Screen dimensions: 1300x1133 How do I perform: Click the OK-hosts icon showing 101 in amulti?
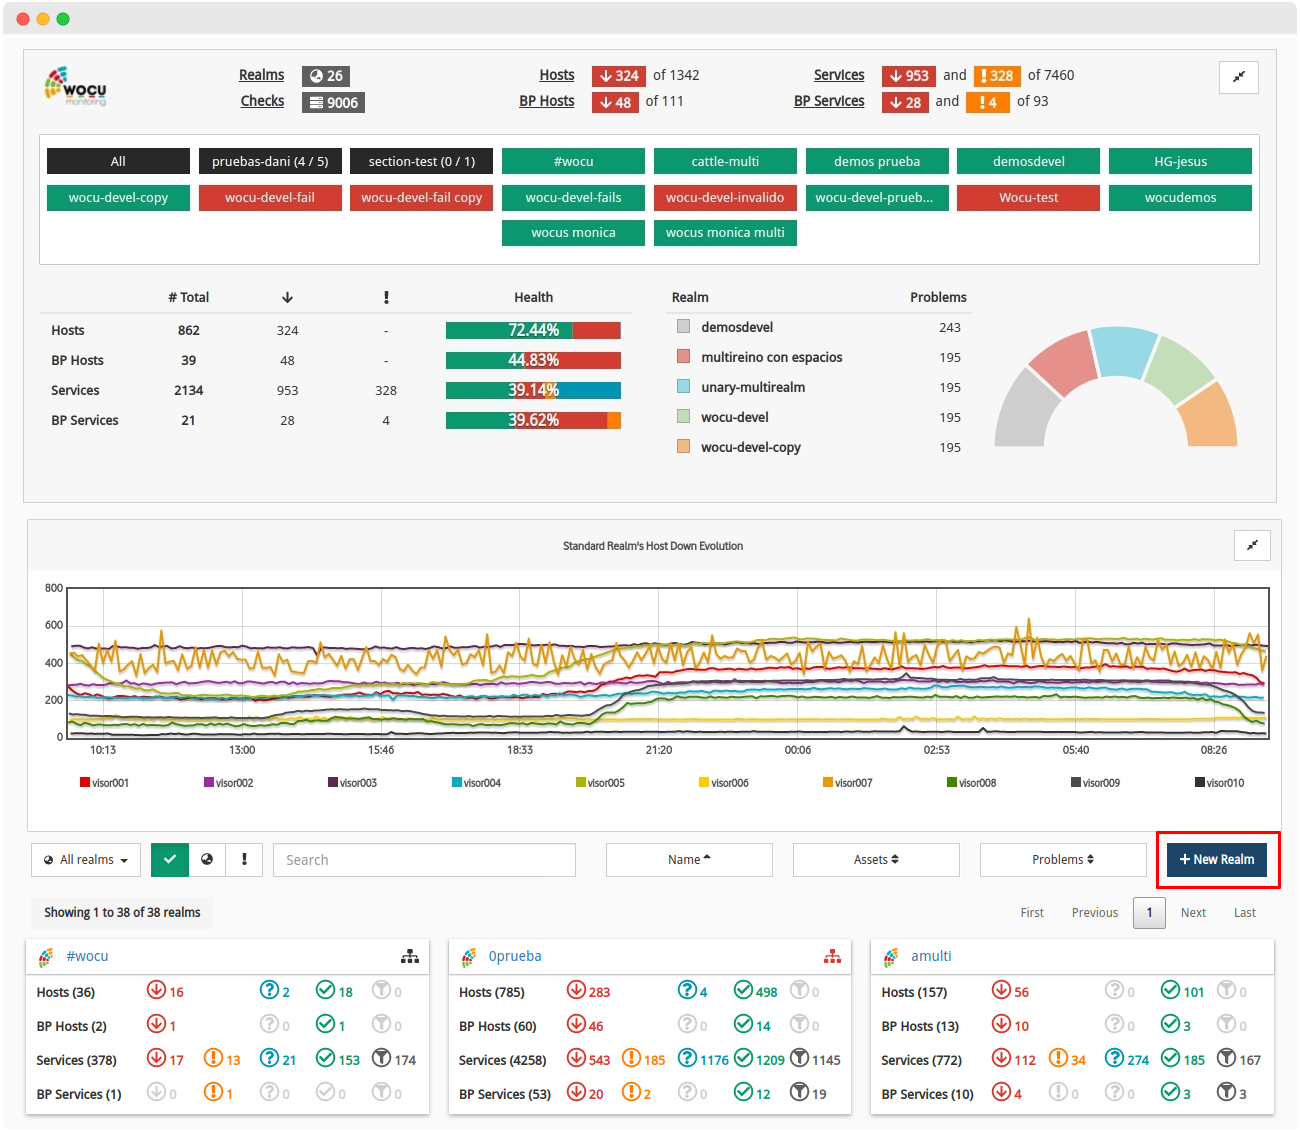1170,990
